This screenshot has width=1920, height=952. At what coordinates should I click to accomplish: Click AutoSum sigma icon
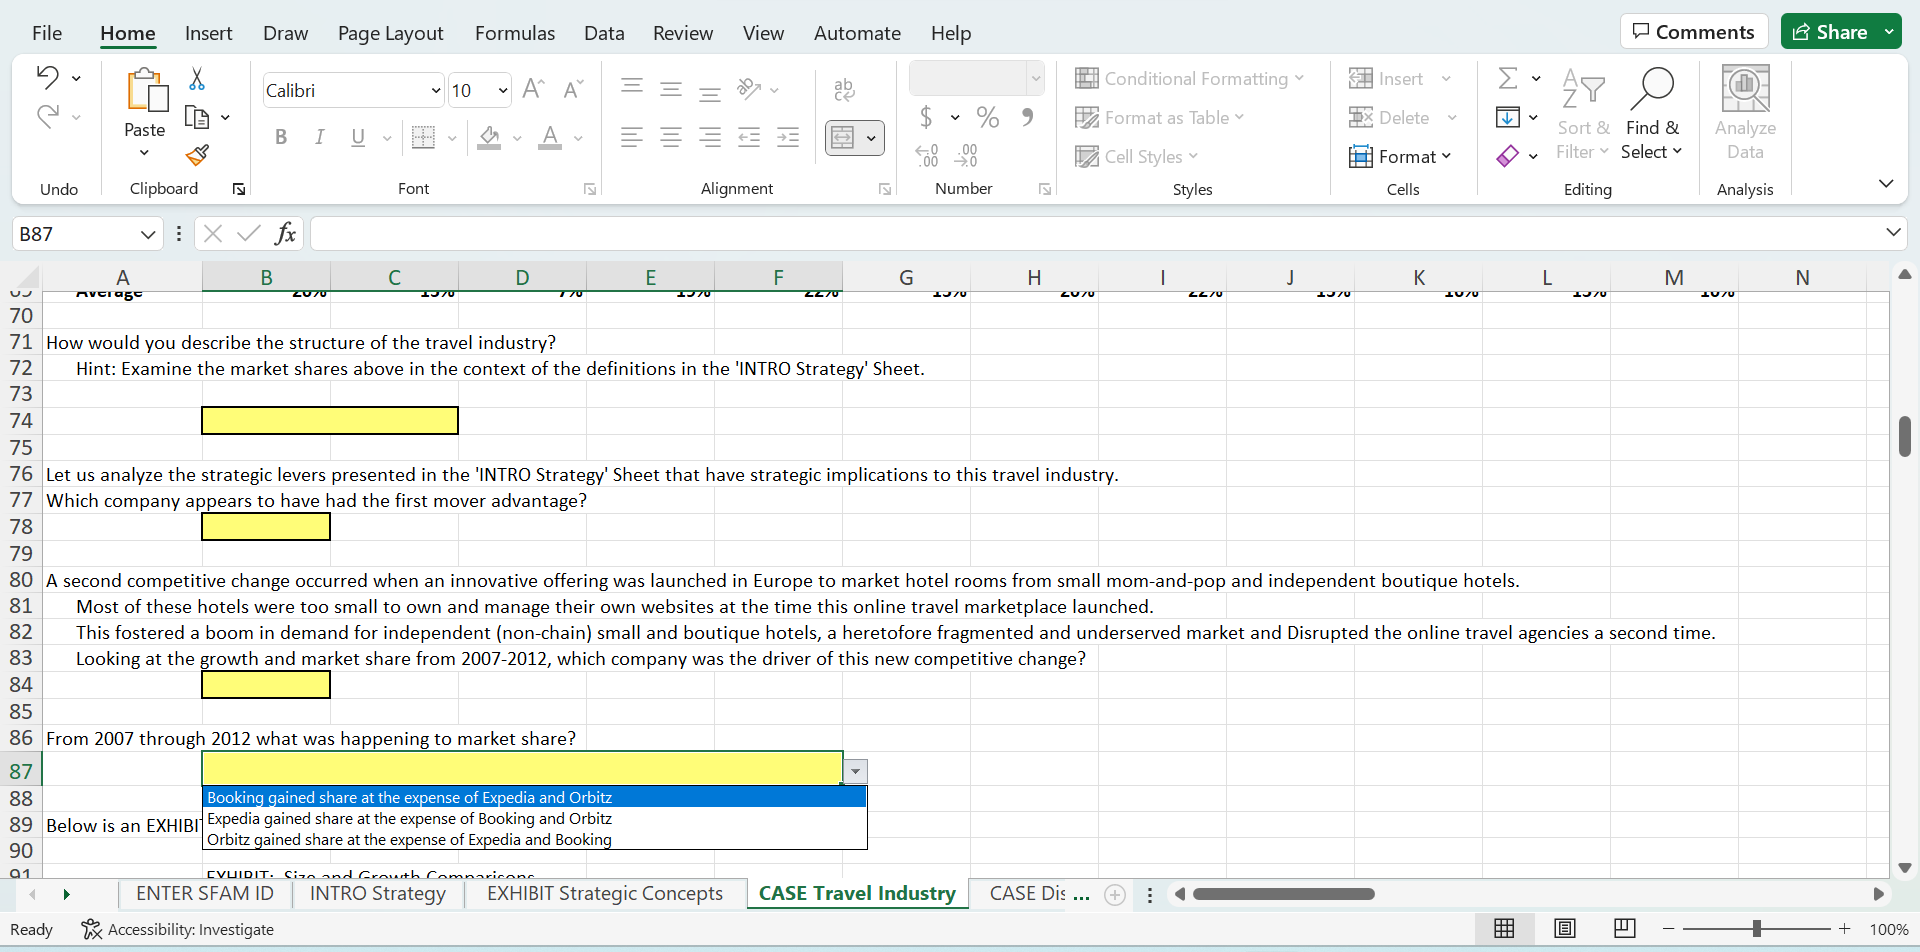1508,78
